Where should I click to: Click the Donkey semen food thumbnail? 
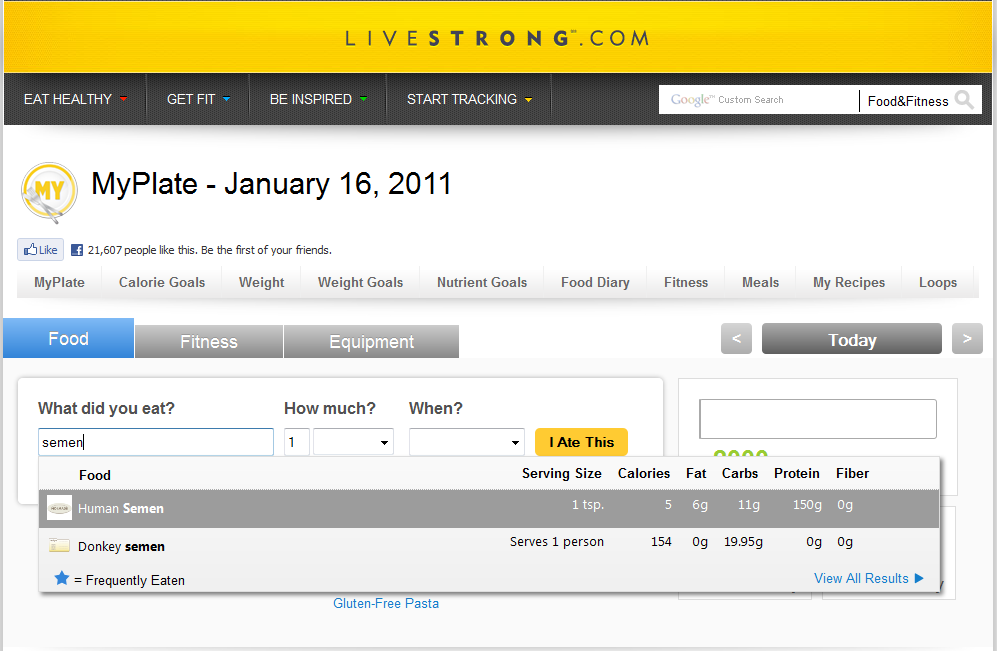click(x=59, y=545)
